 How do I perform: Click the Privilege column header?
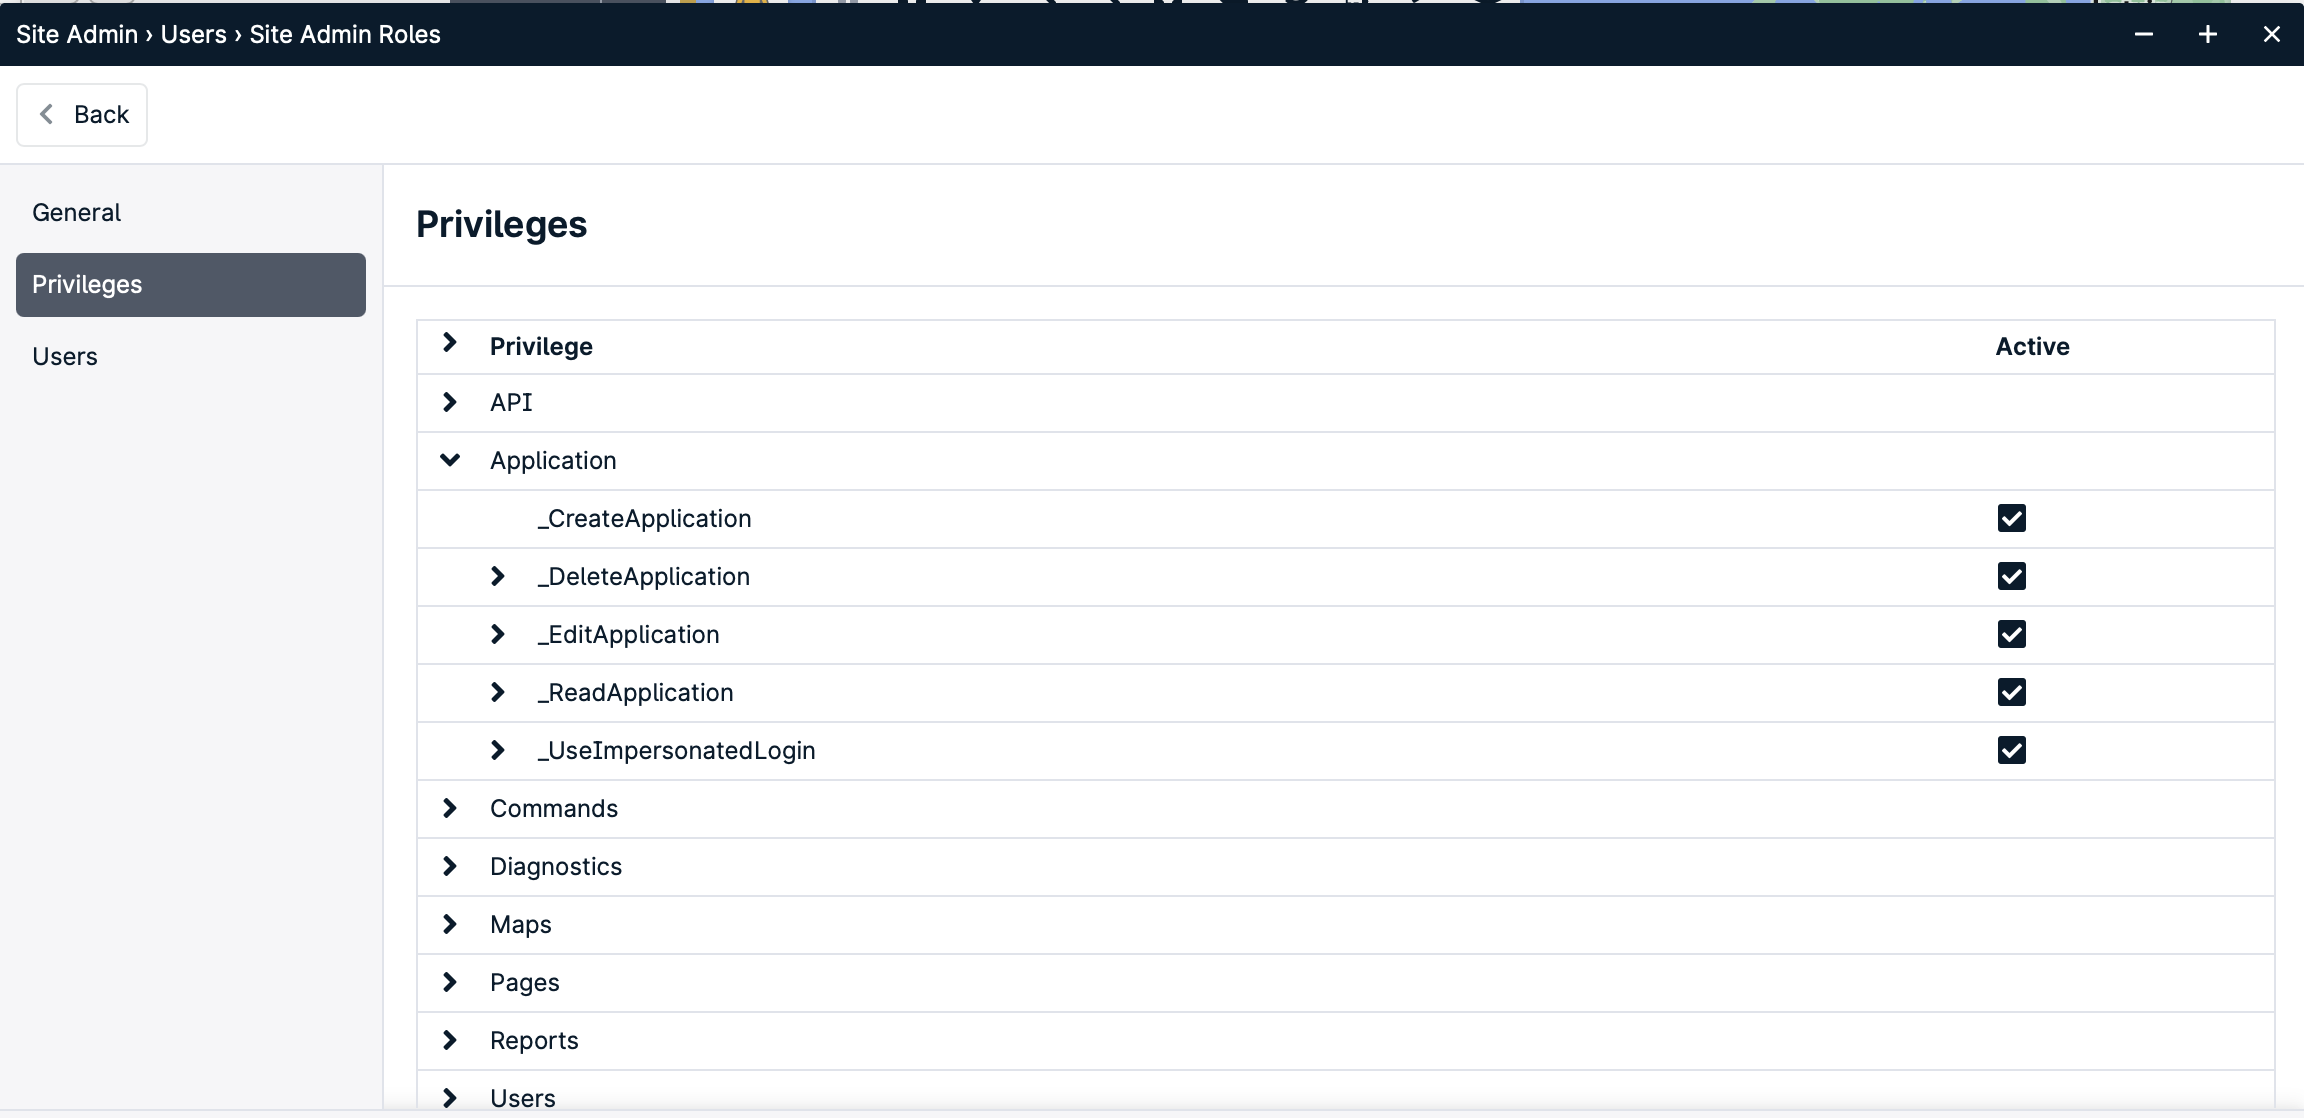pos(541,346)
